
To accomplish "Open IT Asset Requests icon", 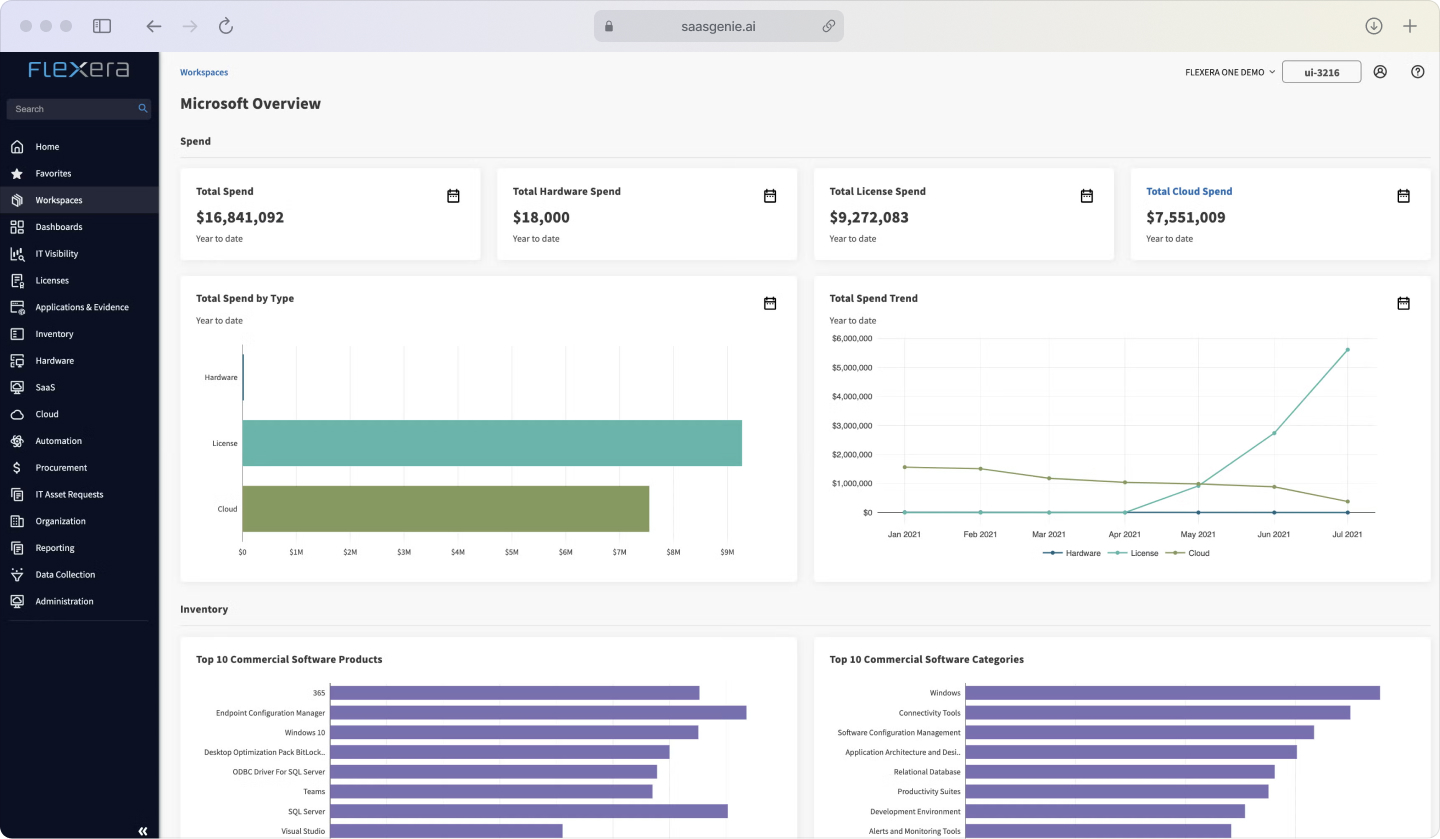I will point(17,494).
